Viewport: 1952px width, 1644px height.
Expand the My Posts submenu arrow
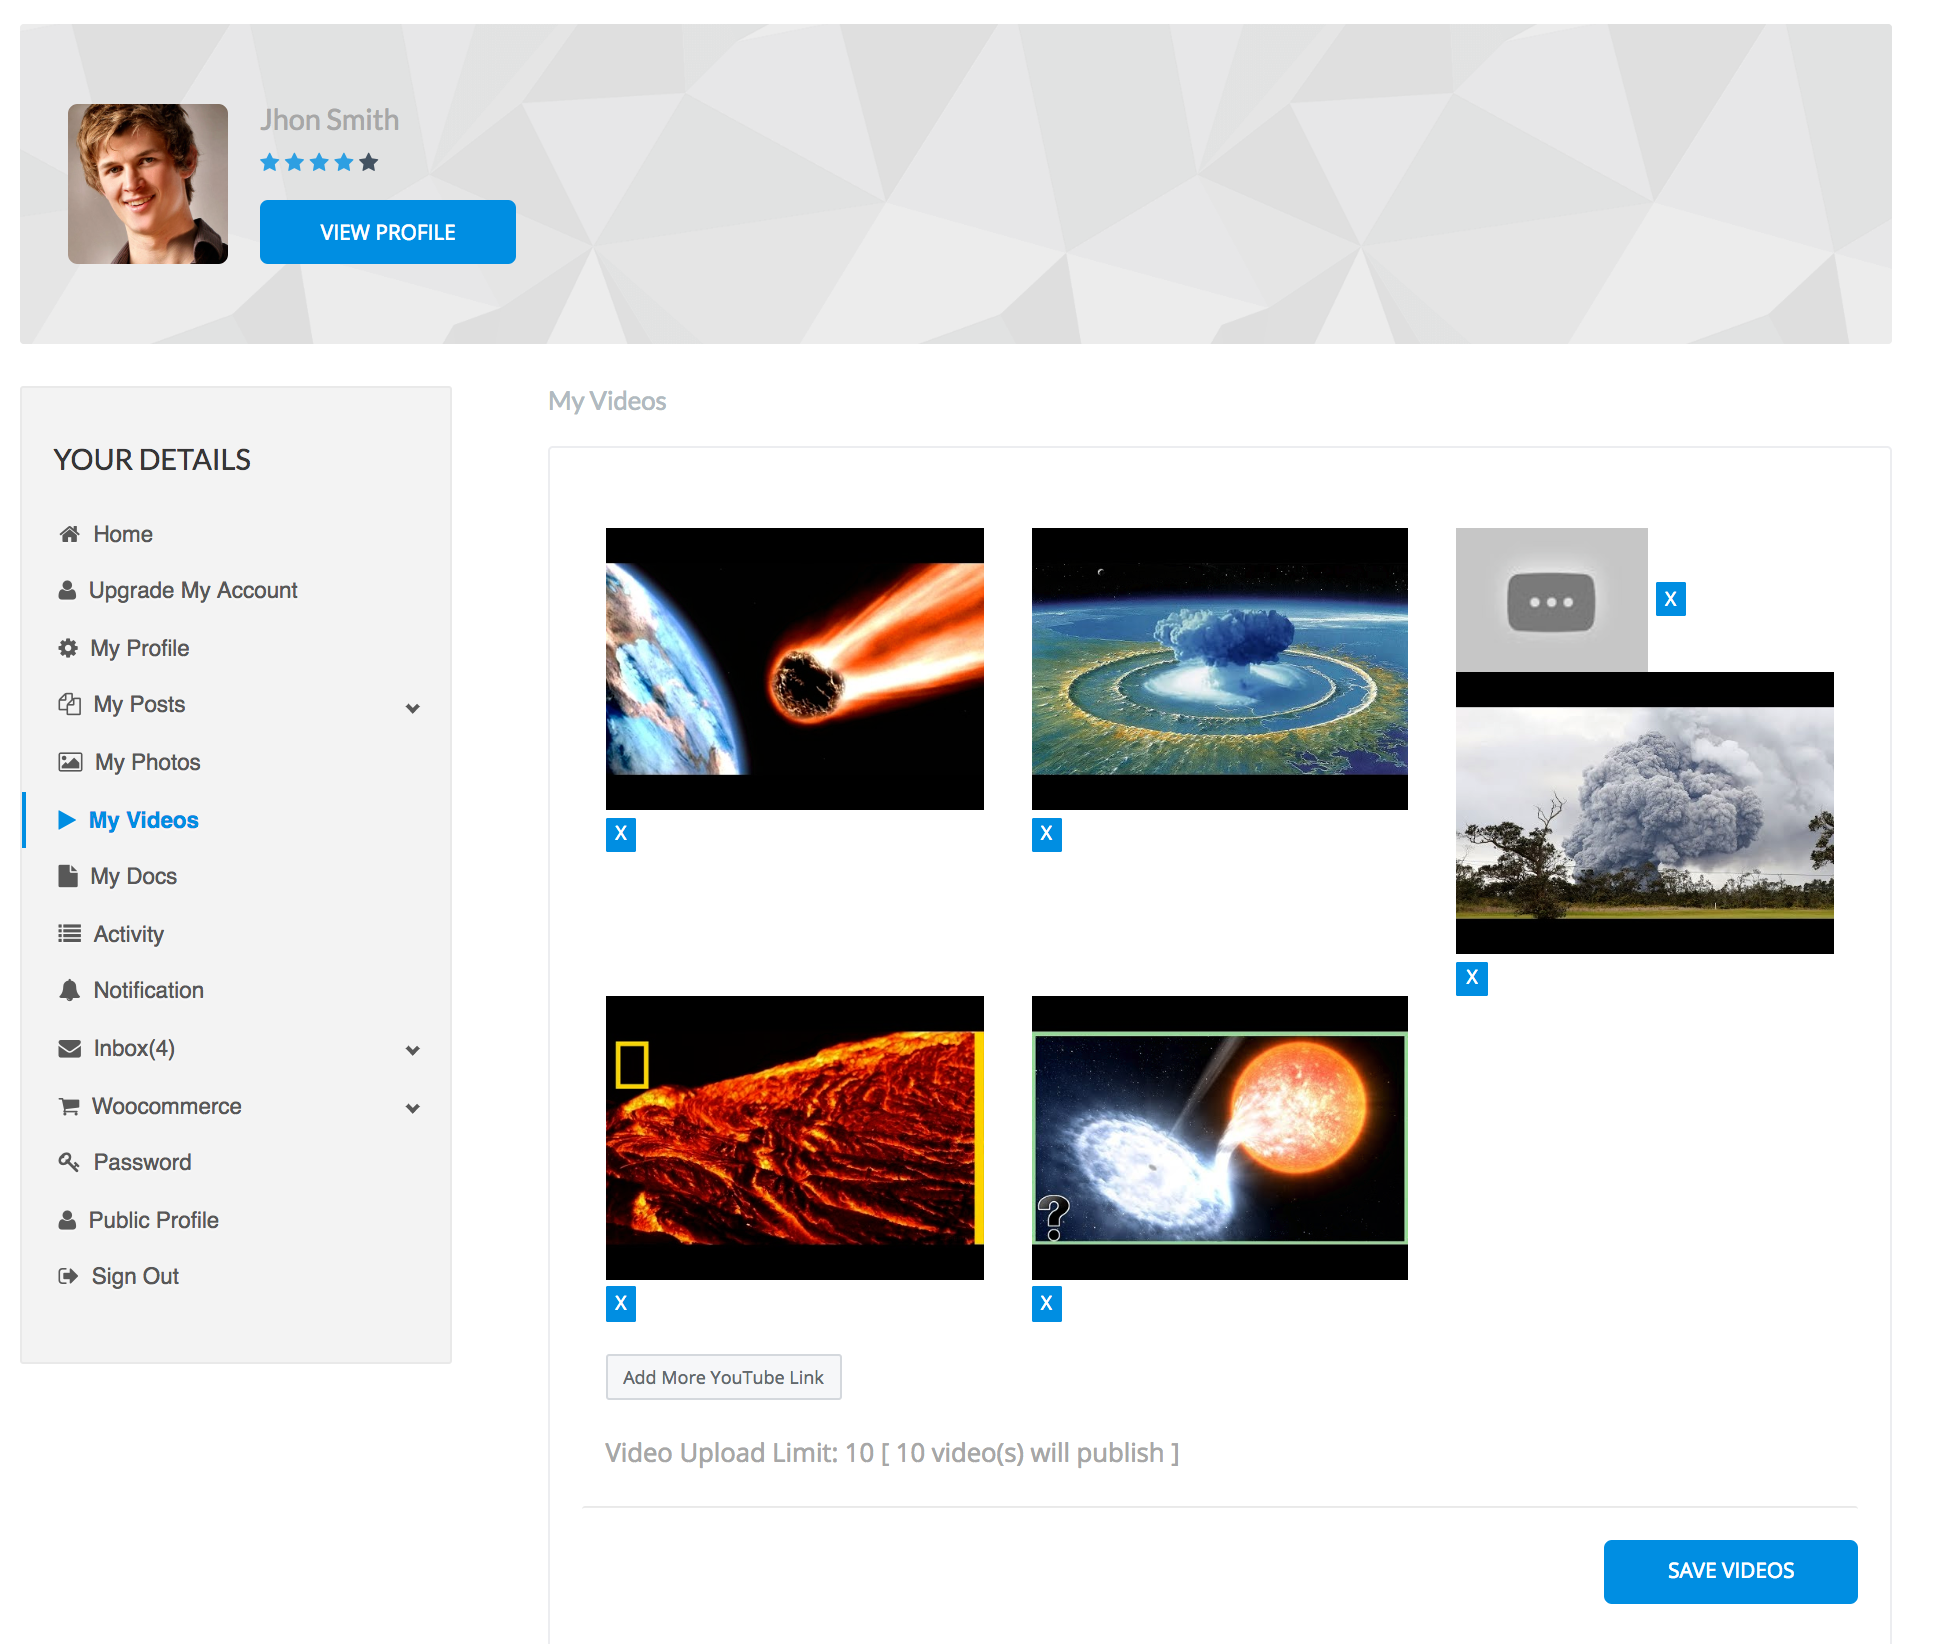[x=412, y=708]
